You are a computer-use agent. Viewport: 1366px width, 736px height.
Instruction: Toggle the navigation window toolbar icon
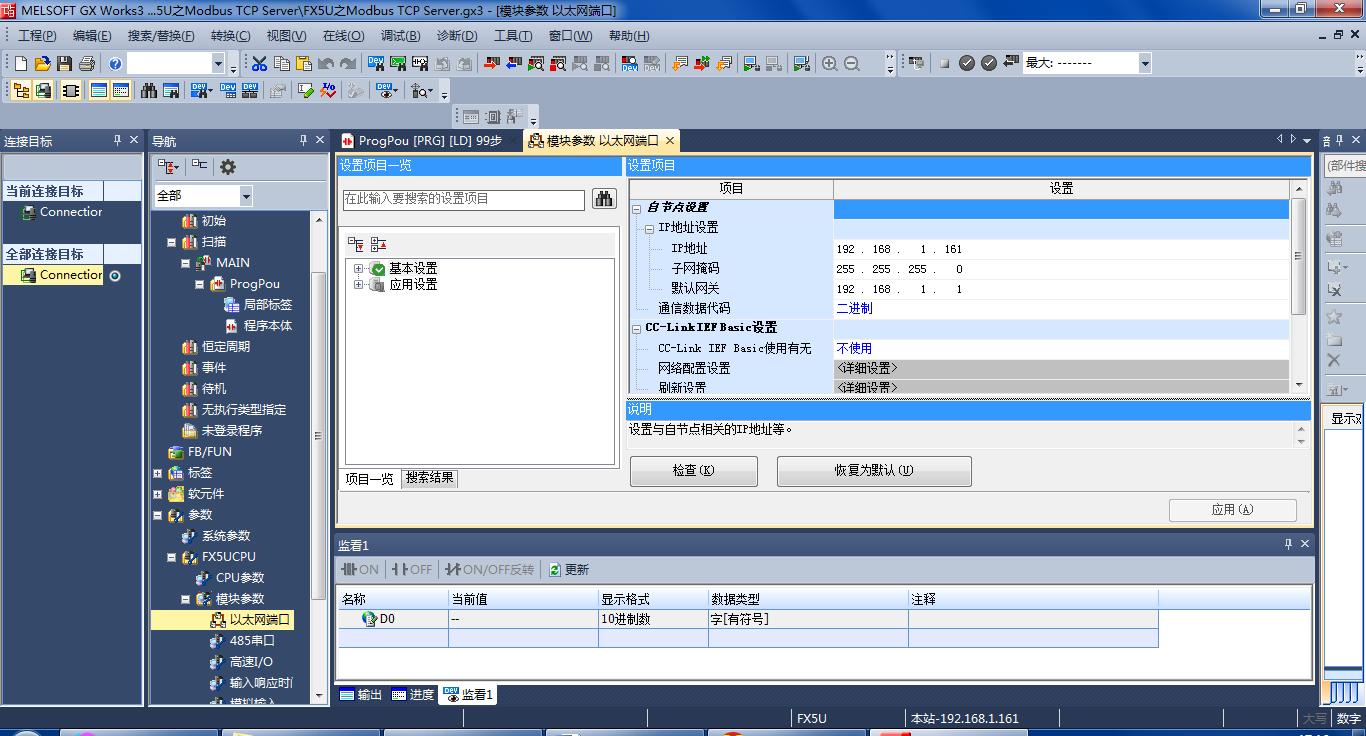click(x=21, y=90)
